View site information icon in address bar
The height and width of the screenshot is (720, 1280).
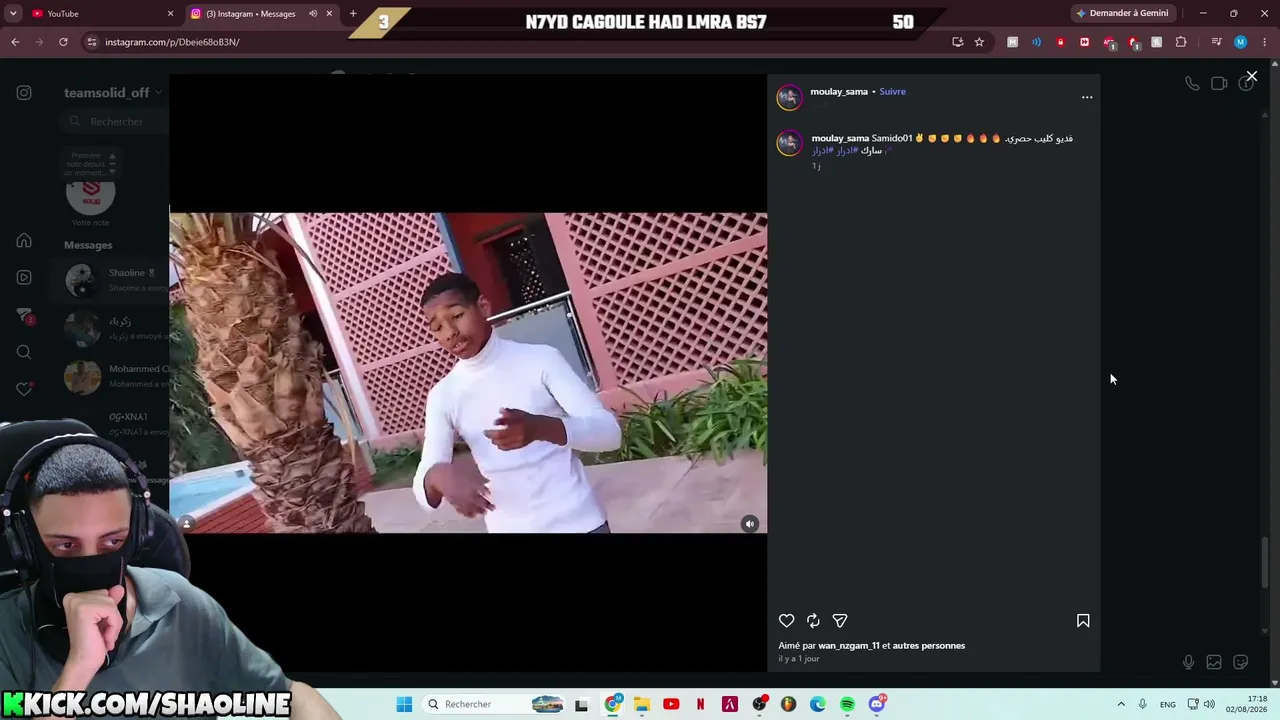(92, 42)
